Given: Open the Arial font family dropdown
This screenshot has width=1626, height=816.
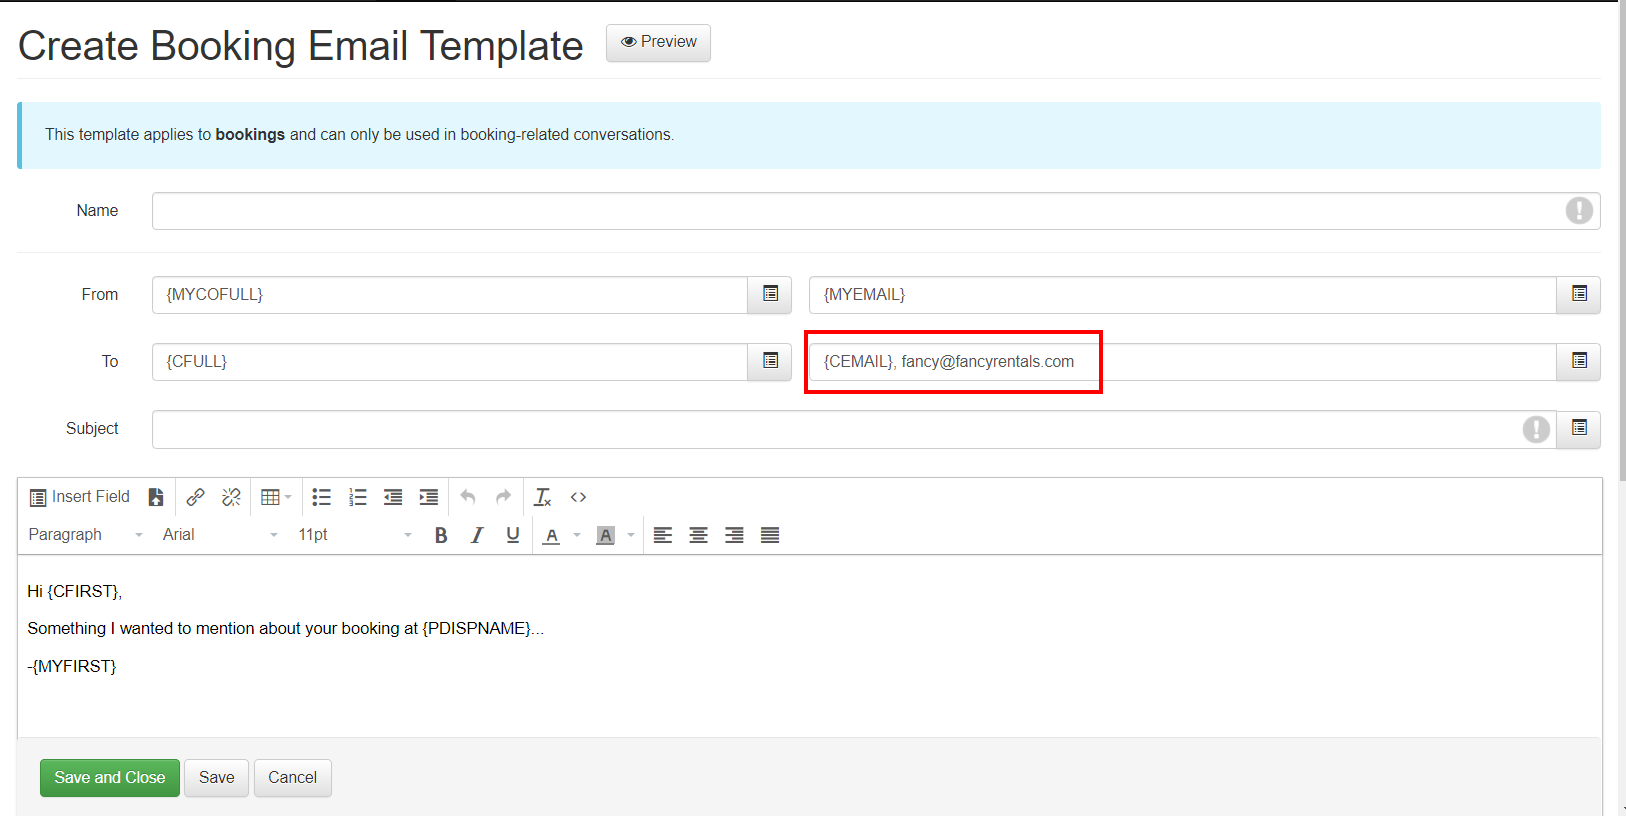Looking at the screenshot, I should [x=220, y=535].
